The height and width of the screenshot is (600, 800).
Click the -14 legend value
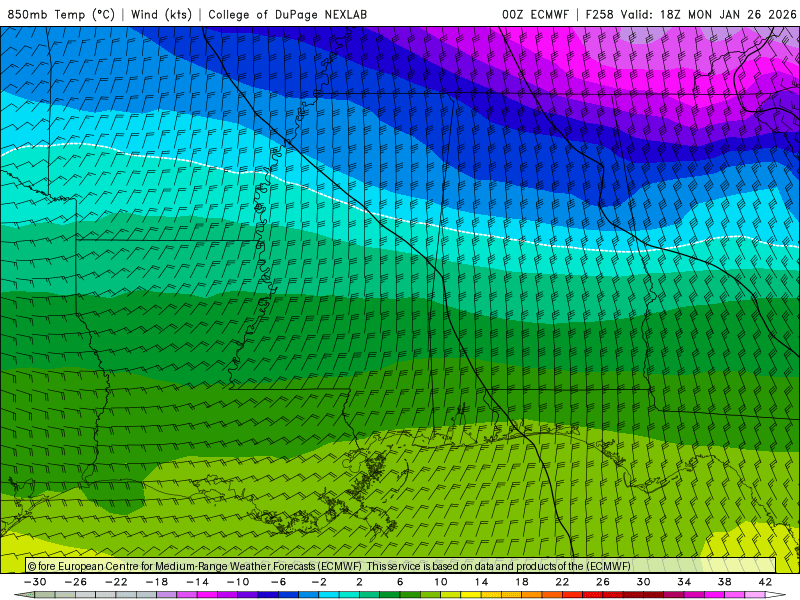click(197, 582)
